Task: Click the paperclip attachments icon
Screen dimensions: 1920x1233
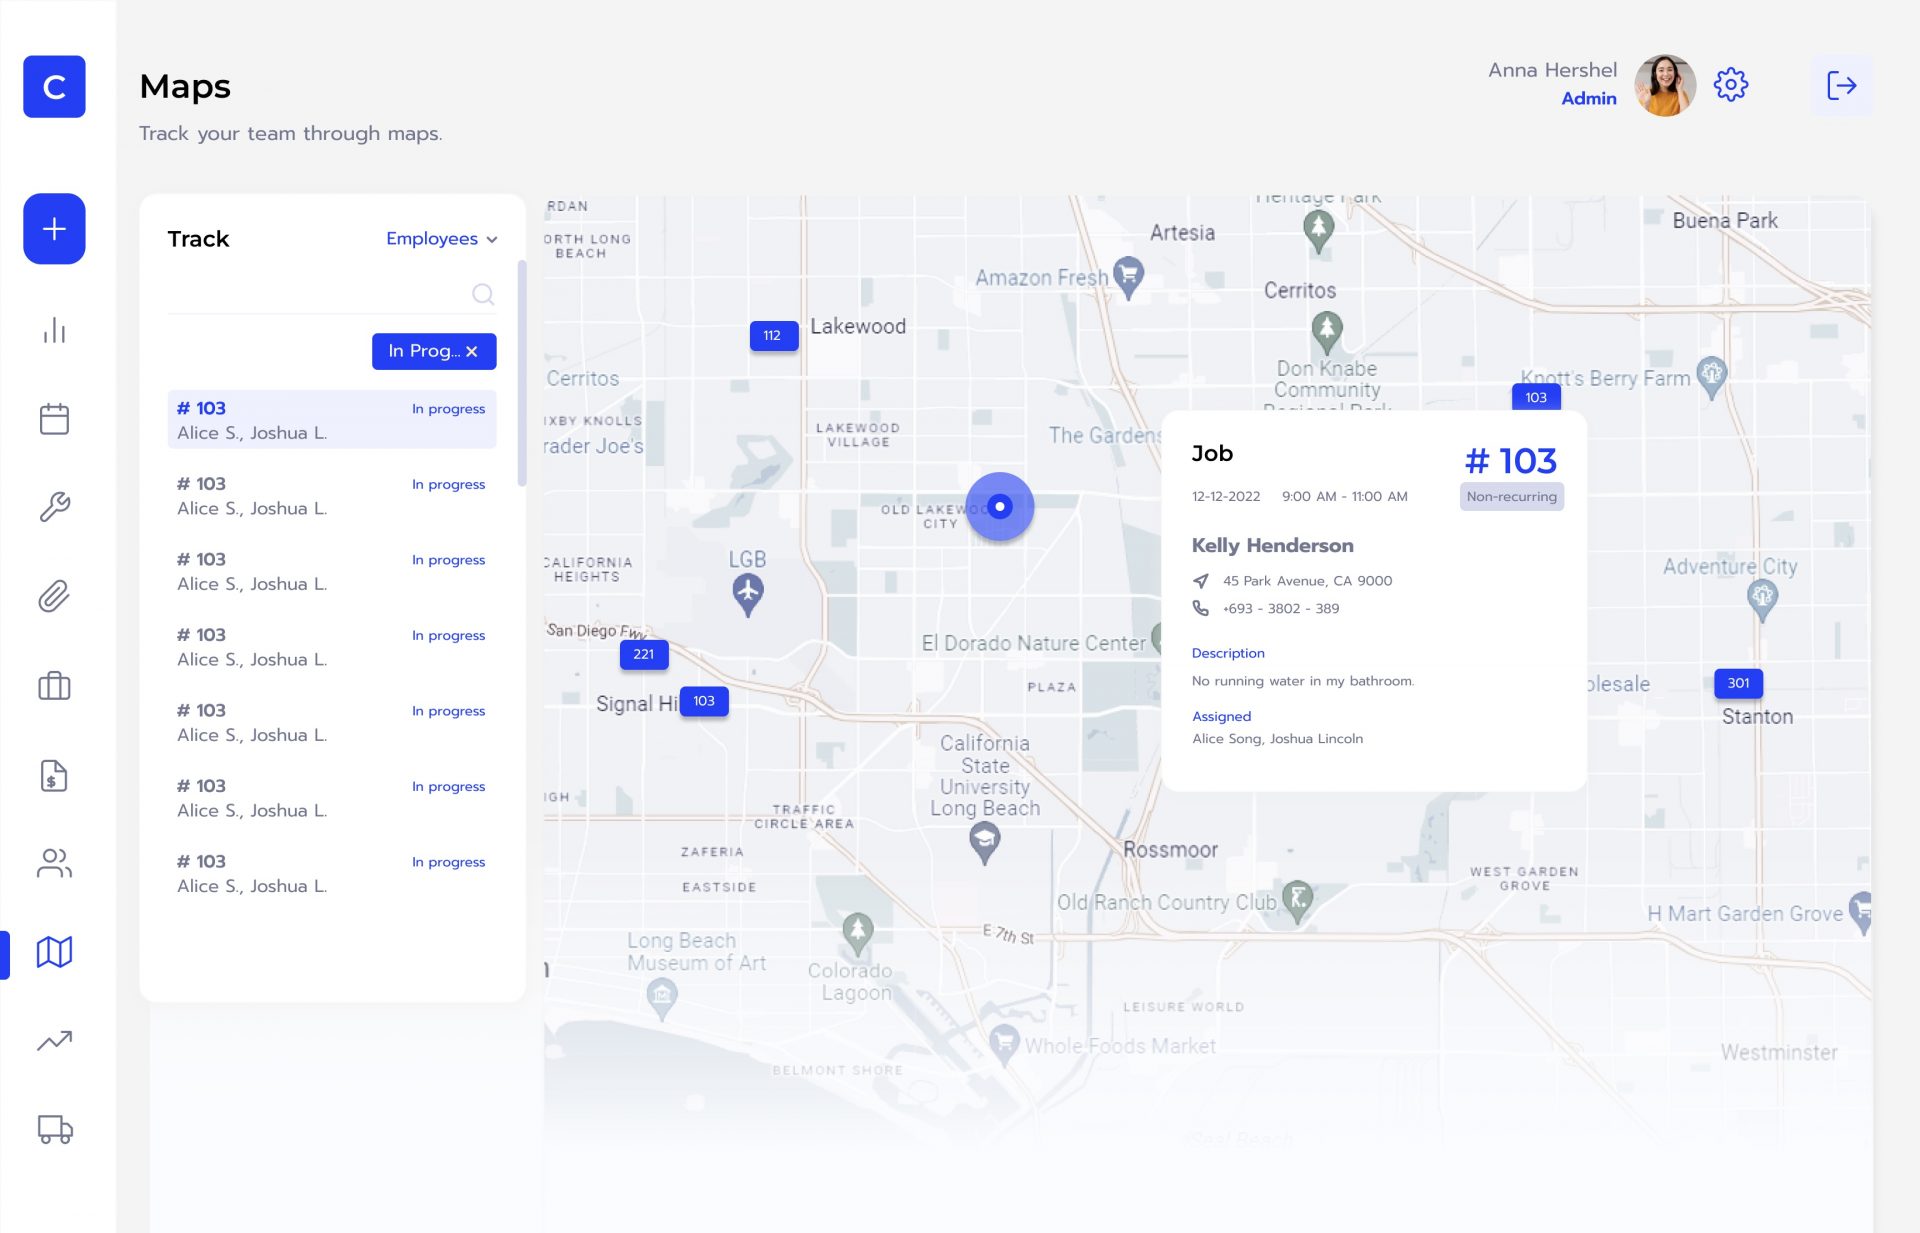Action: 54,596
